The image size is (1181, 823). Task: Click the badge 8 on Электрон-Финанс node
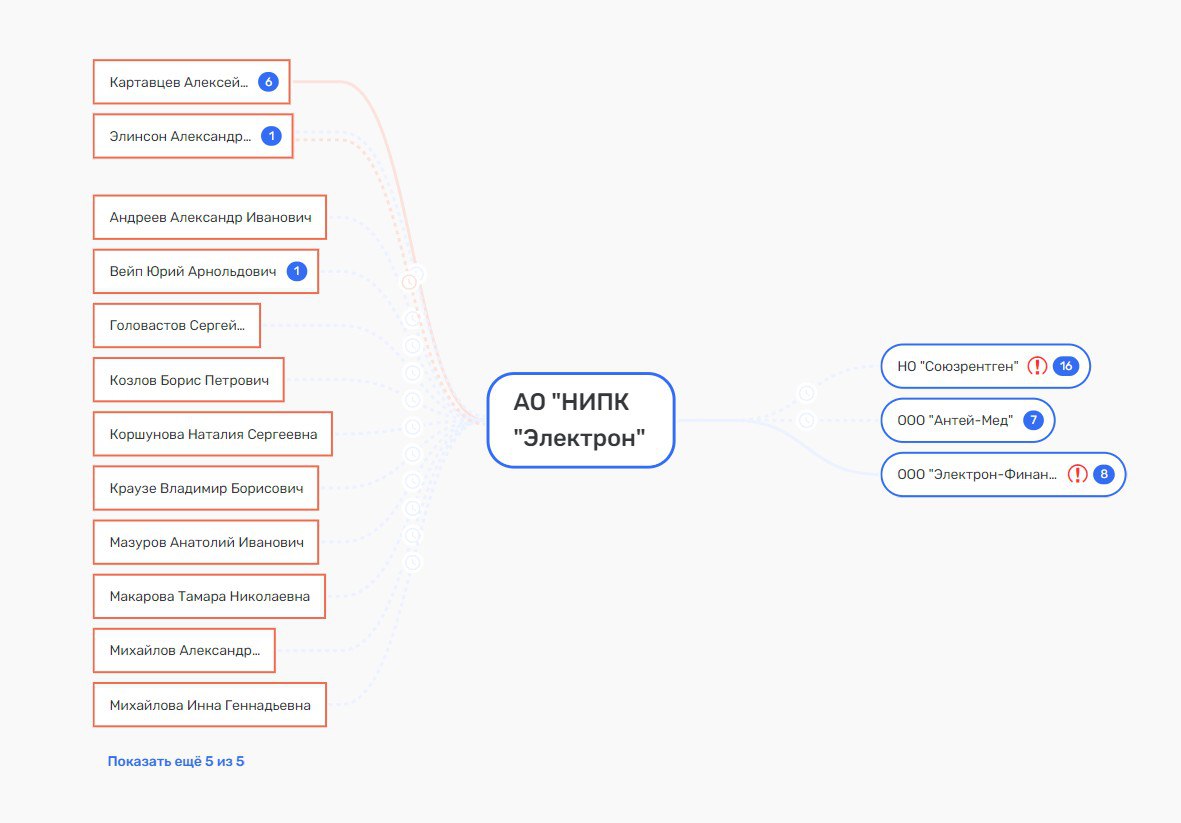(x=1104, y=474)
